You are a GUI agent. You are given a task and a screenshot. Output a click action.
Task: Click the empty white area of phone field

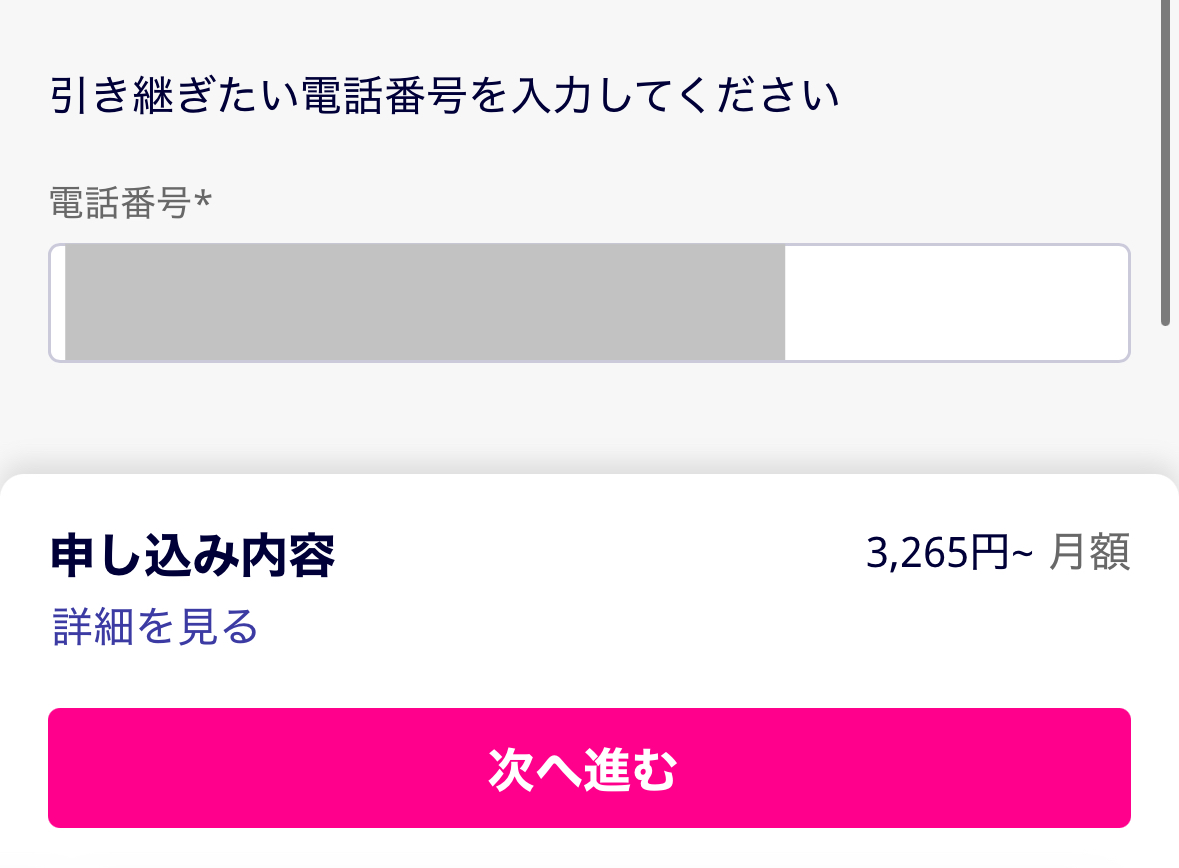(955, 302)
